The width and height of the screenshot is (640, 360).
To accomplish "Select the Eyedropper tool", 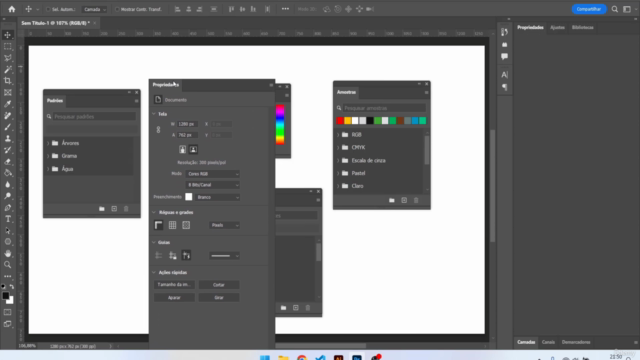I will click(x=8, y=104).
